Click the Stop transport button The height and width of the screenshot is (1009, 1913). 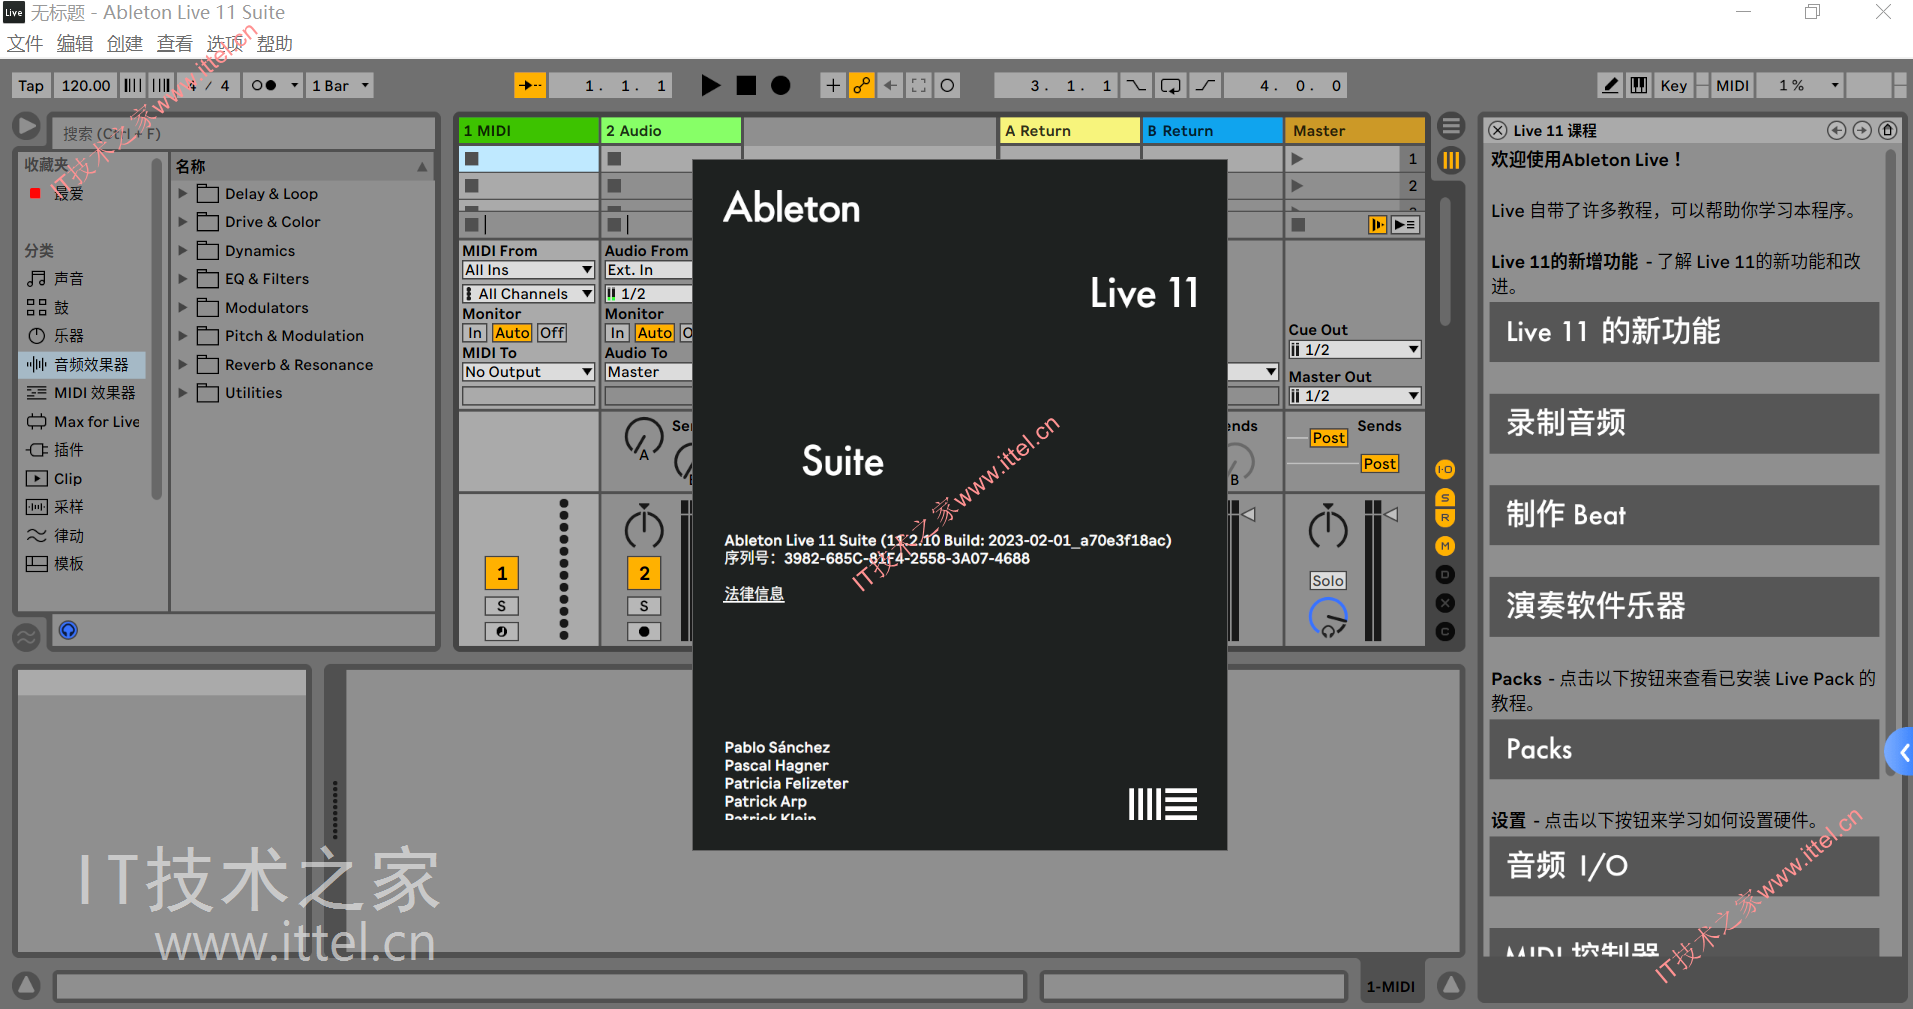coord(746,85)
